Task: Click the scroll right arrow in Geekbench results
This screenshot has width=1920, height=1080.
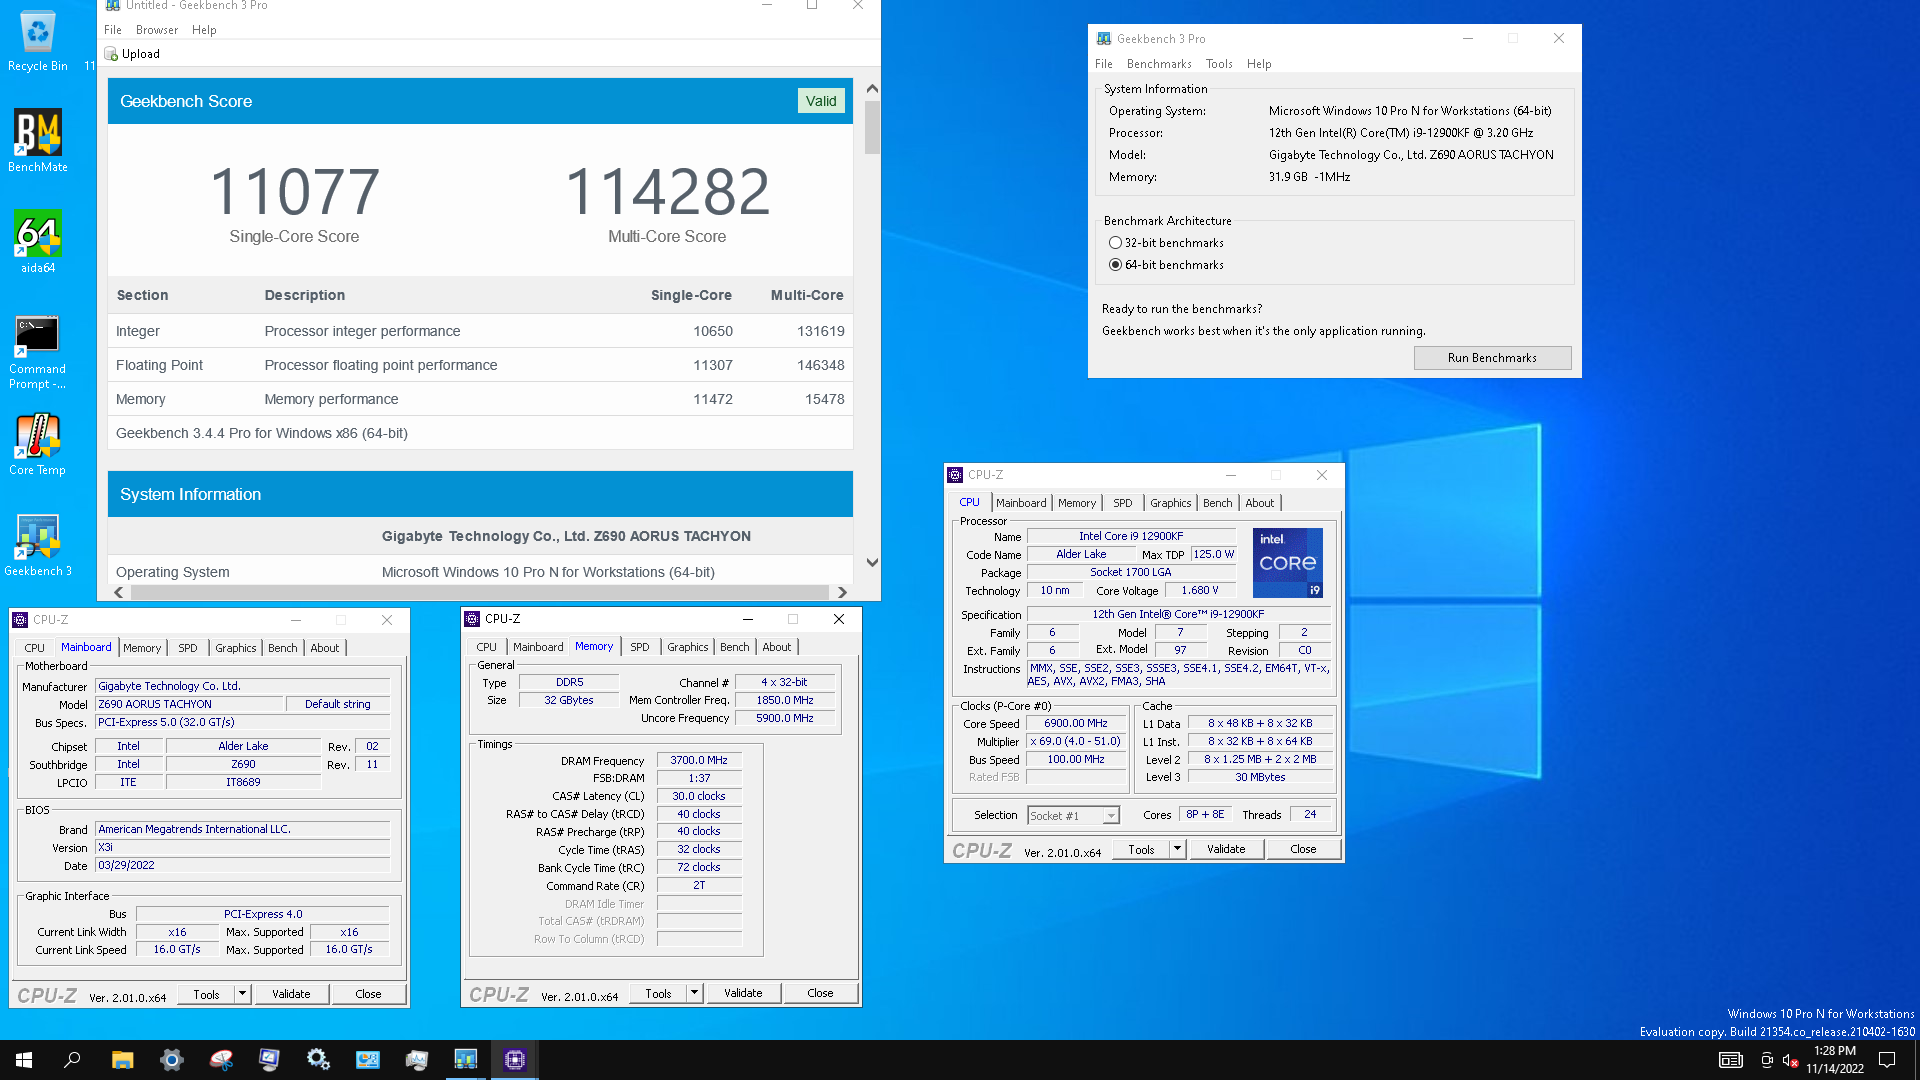Action: tap(842, 592)
